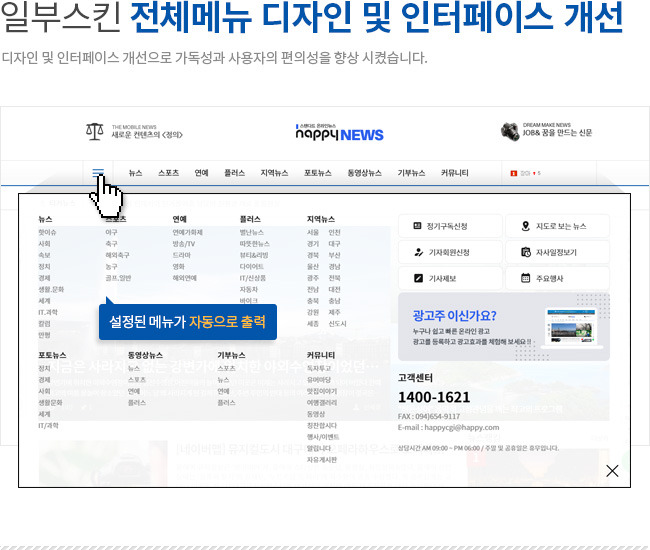Open IT.과학 under the 뉴스 column

48,312
